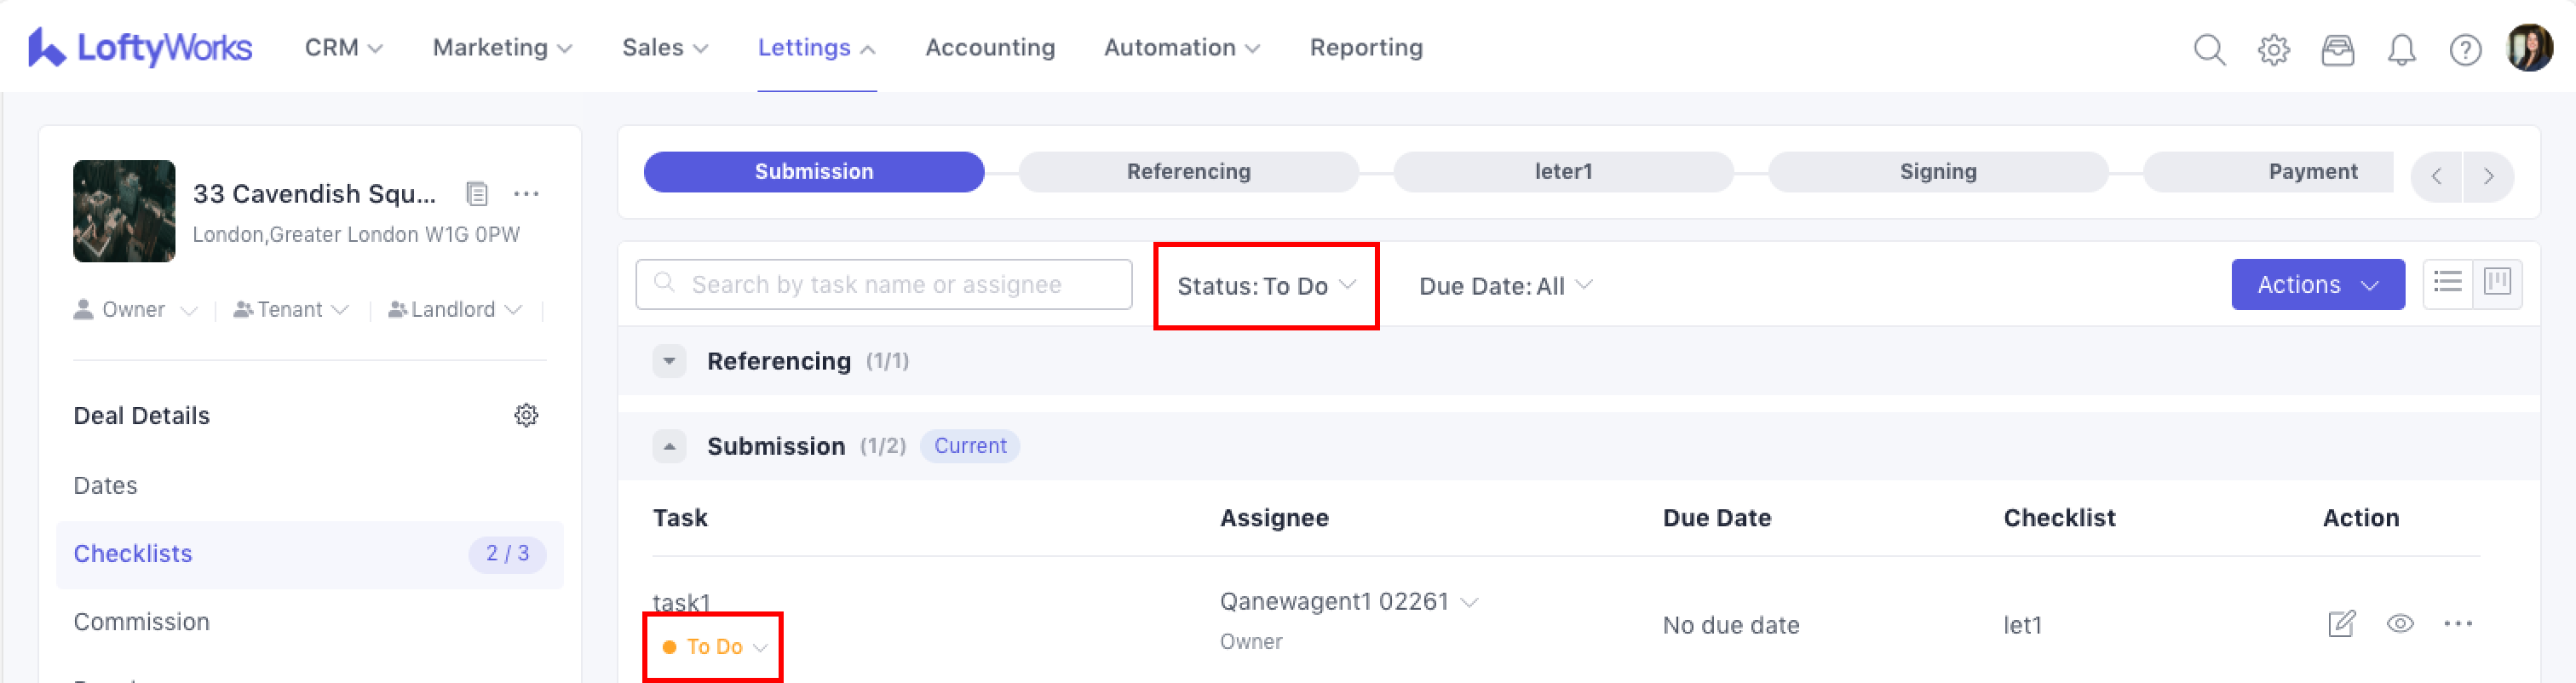Expand the Referencing checklist section
The height and width of the screenshot is (683, 2576).
(669, 361)
